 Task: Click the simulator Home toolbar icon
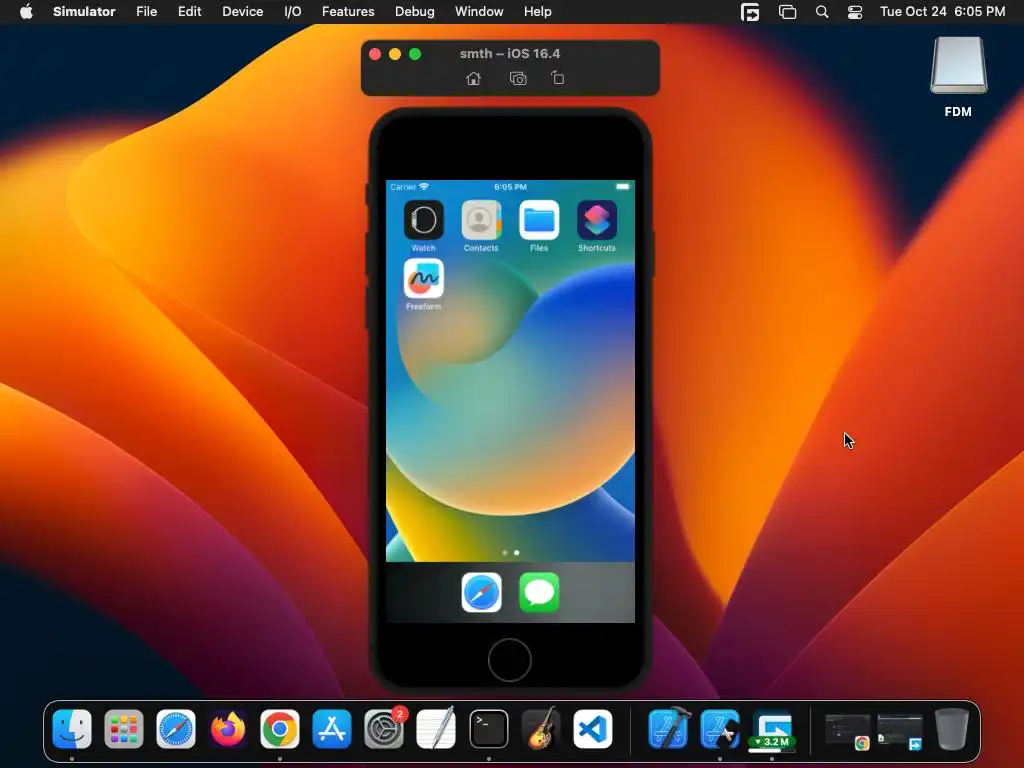click(473, 78)
